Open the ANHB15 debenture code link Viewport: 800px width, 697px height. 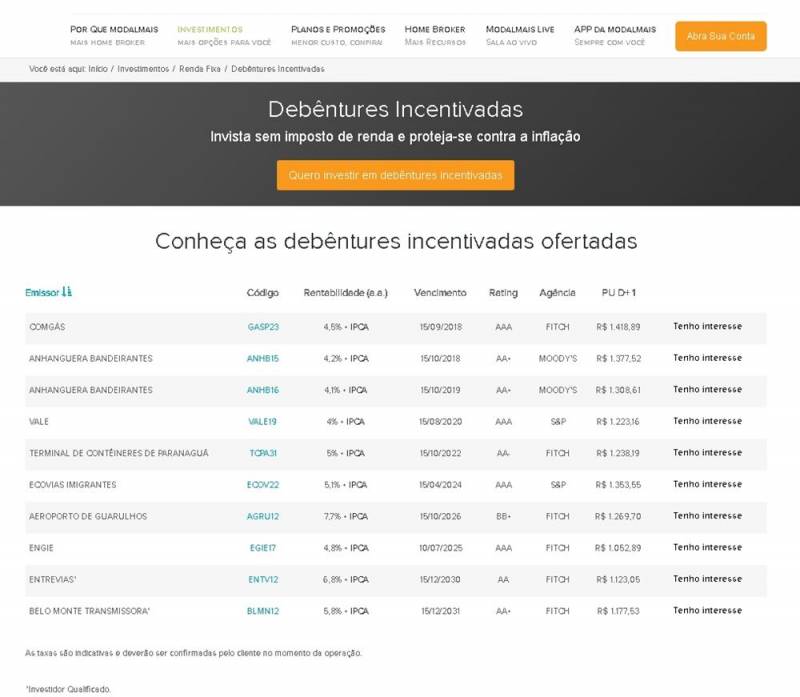click(x=263, y=358)
